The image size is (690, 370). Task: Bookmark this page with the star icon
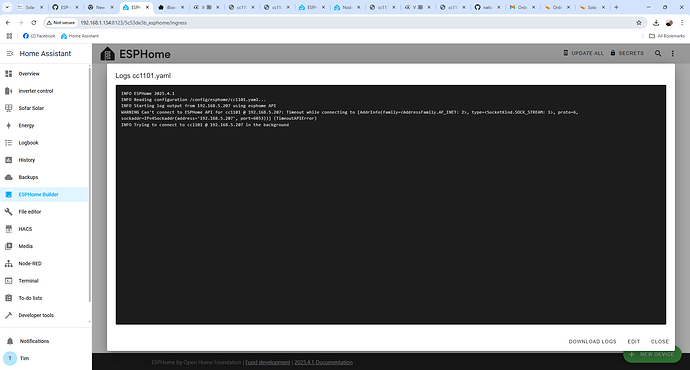click(639, 22)
